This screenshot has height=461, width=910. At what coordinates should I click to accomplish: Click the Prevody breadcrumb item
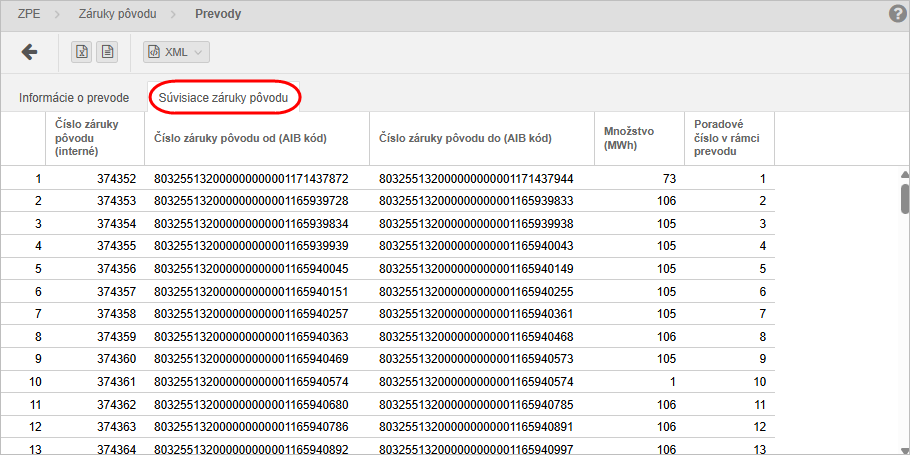217,14
